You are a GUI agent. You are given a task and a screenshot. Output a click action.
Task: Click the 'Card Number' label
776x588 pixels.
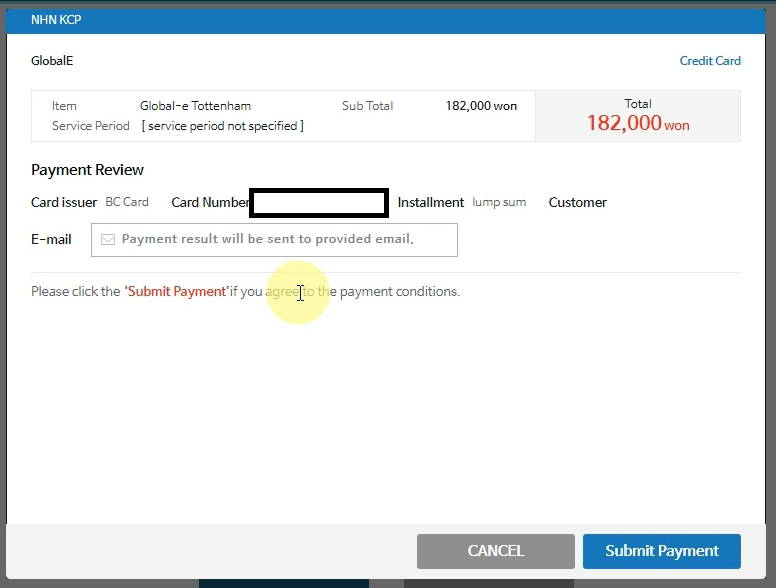pos(210,202)
